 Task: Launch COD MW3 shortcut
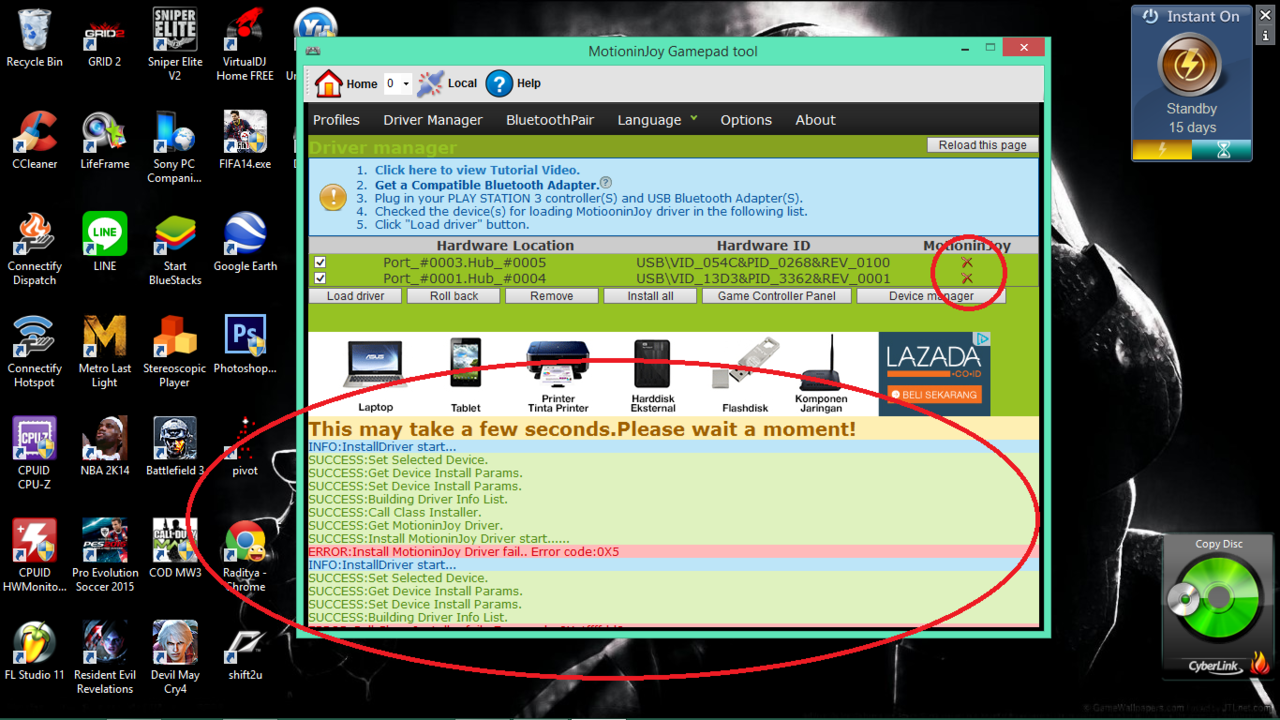click(174, 548)
